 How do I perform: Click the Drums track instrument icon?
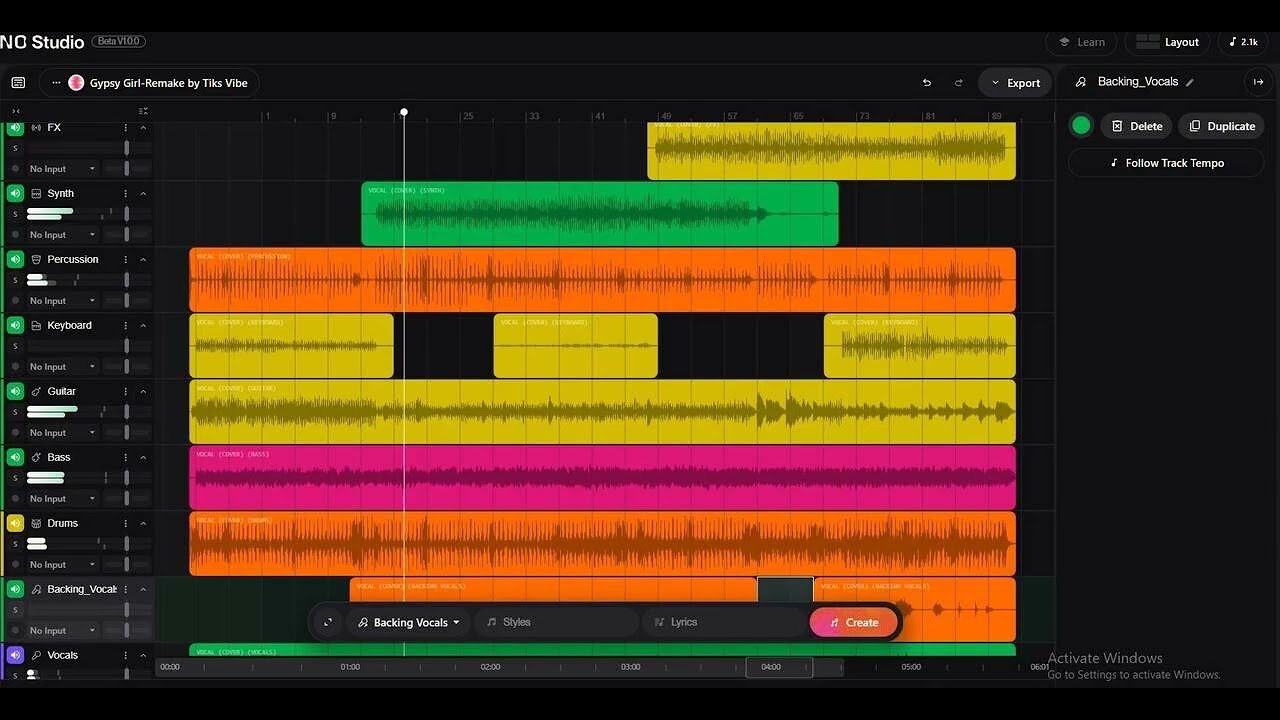pyautogui.click(x=37, y=523)
